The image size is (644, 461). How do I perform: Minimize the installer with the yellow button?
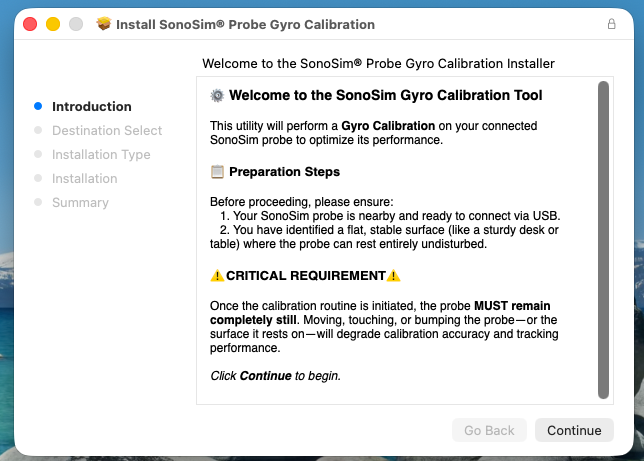click(53, 24)
